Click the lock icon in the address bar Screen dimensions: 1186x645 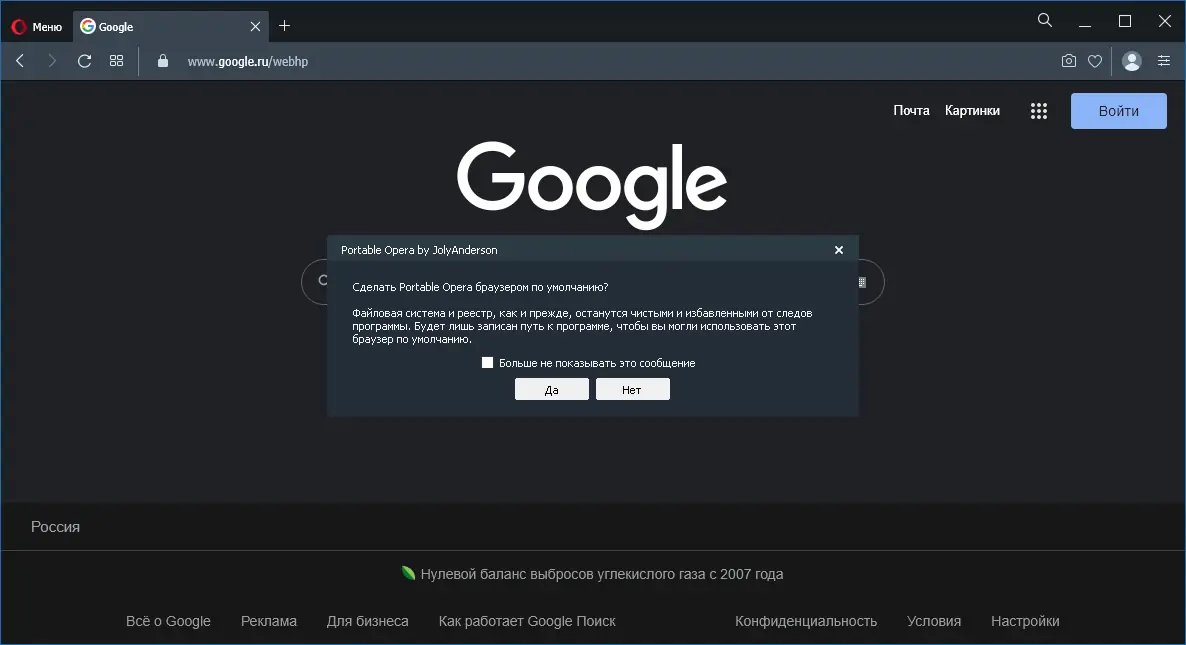coord(162,61)
